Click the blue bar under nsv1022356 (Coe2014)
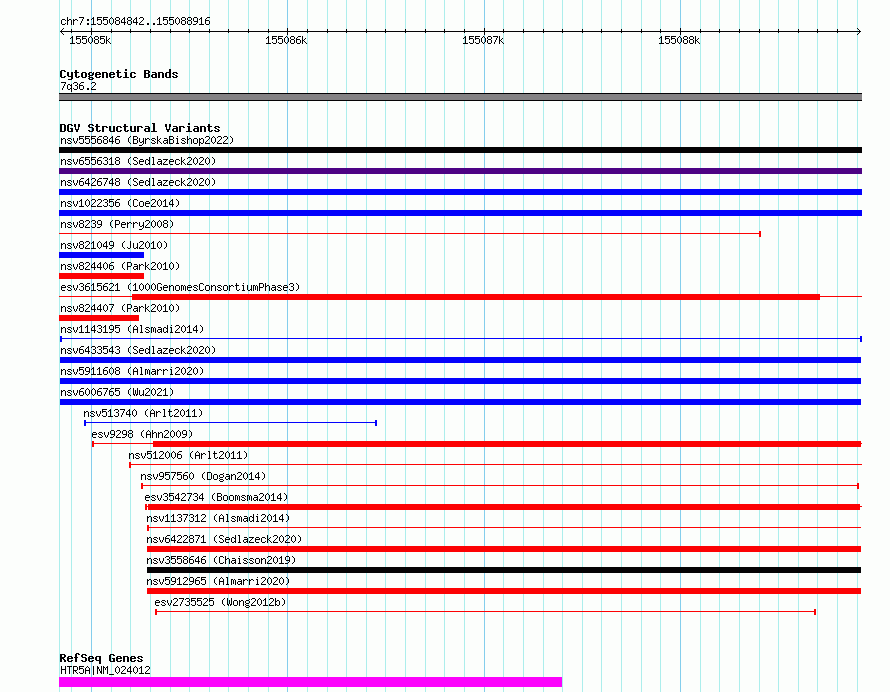890x692 pixels. [x=460, y=213]
